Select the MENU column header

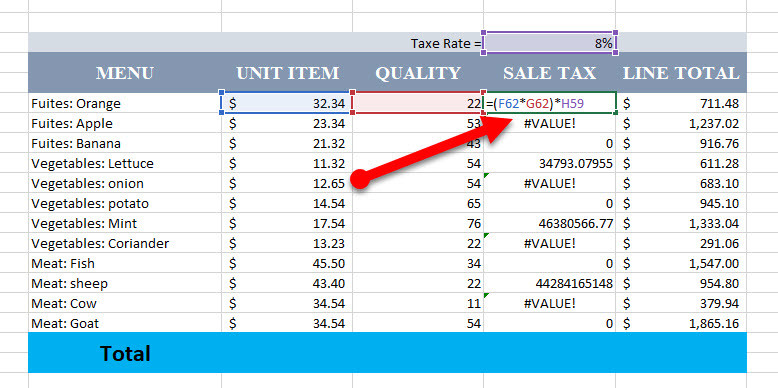click(x=125, y=73)
